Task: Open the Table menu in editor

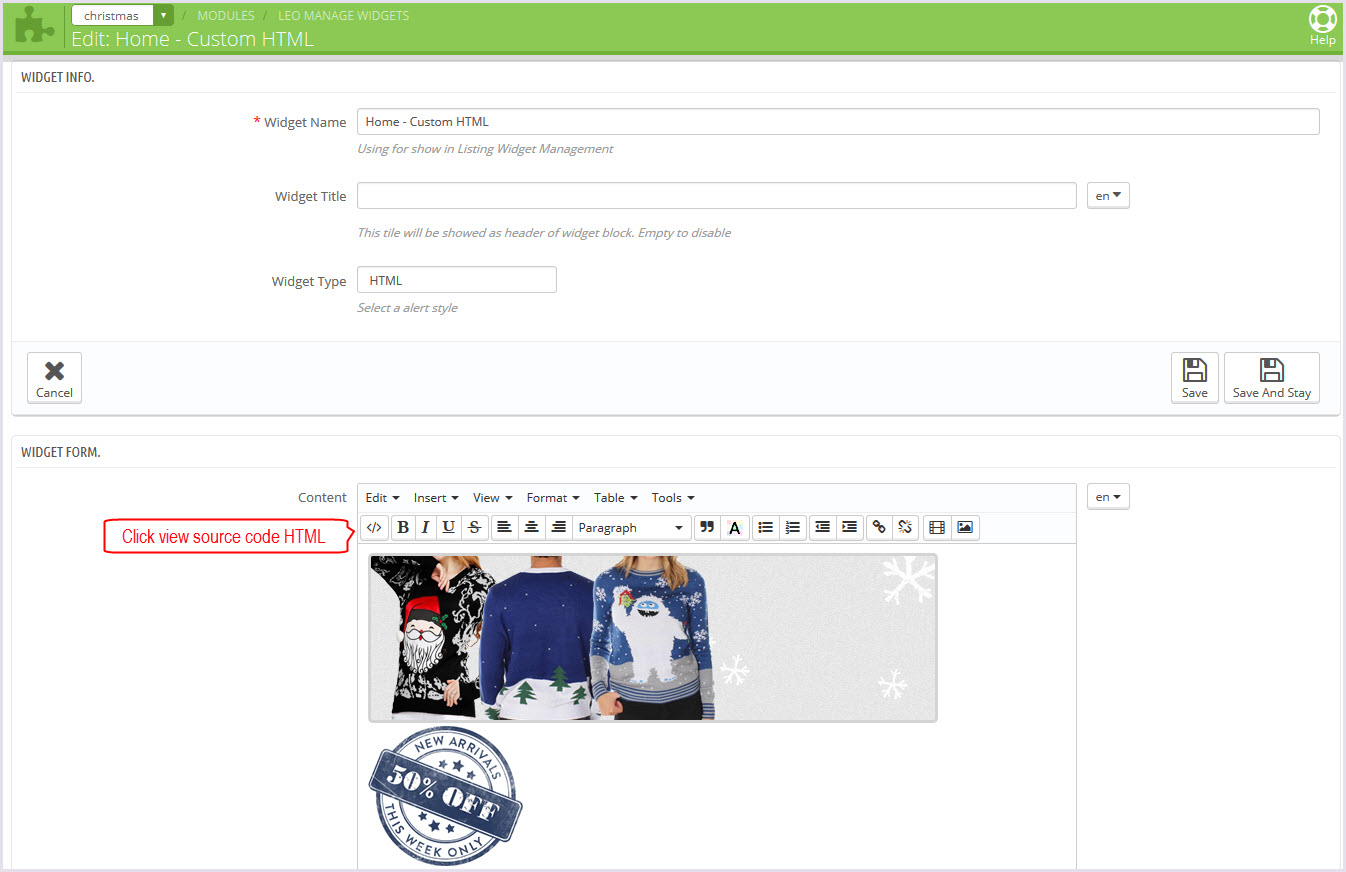Action: (615, 497)
